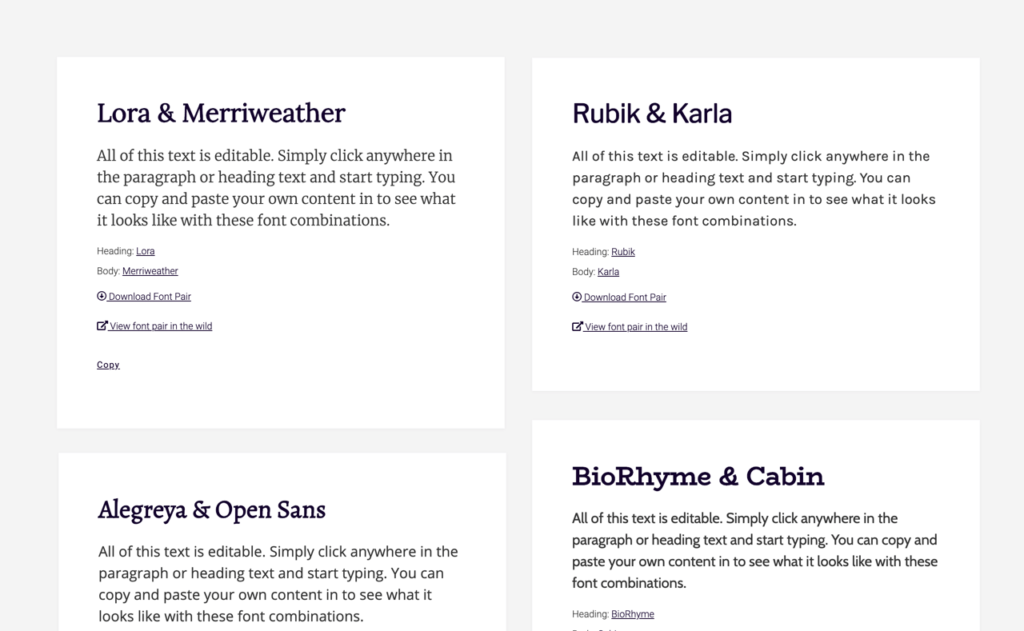Open the Rubik heading font link
This screenshot has height=631, width=1024.
tap(623, 251)
